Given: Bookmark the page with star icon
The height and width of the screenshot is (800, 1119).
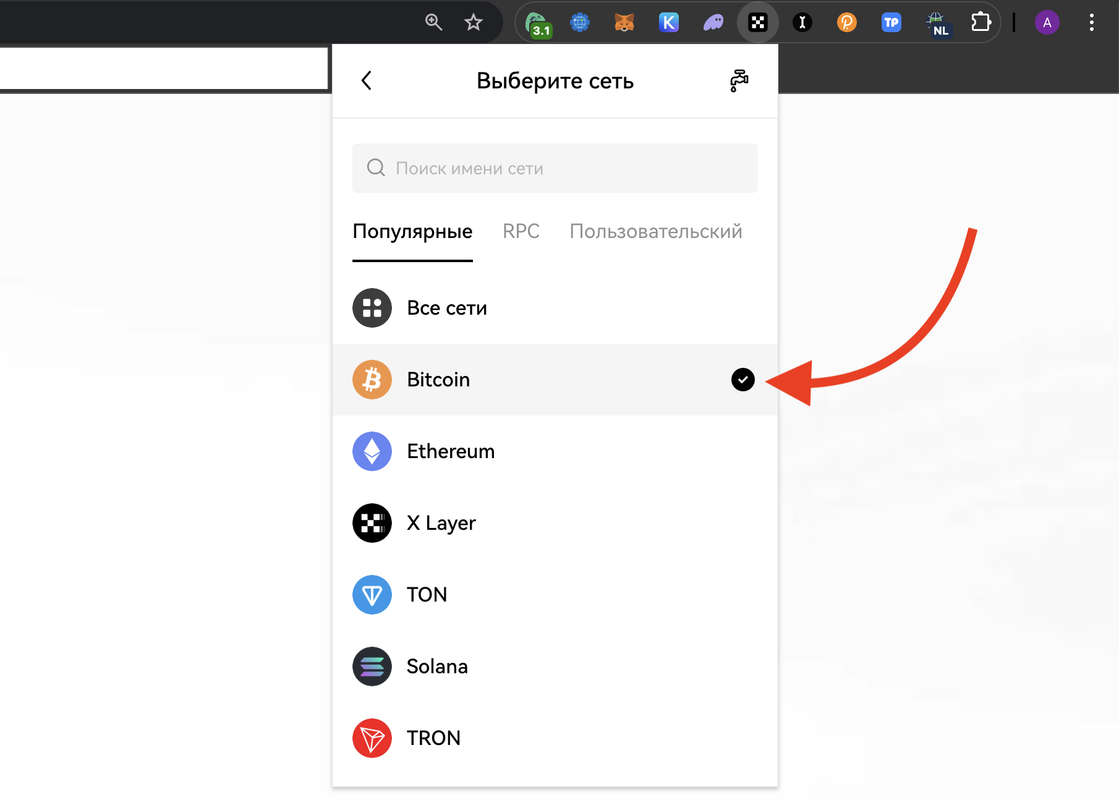Looking at the screenshot, I should click(473, 23).
